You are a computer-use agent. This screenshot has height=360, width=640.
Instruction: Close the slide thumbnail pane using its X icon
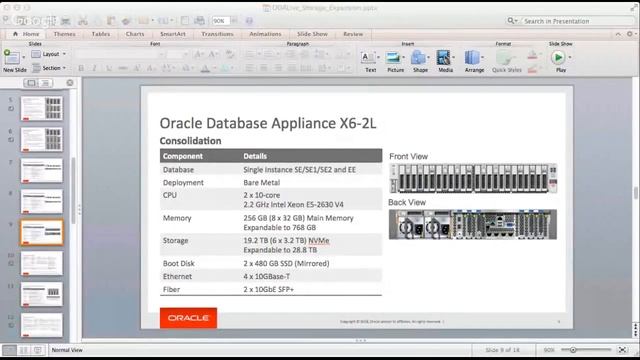click(x=70, y=83)
